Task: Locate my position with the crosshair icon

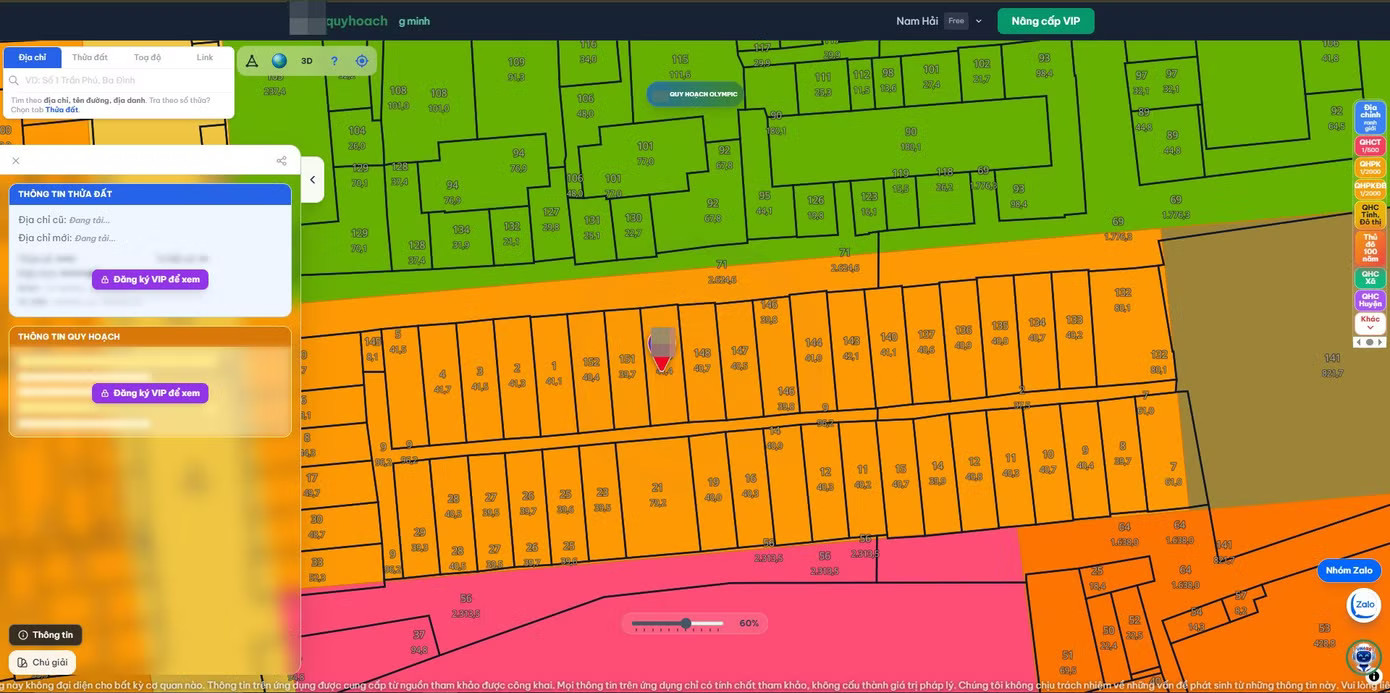Action: pos(362,61)
